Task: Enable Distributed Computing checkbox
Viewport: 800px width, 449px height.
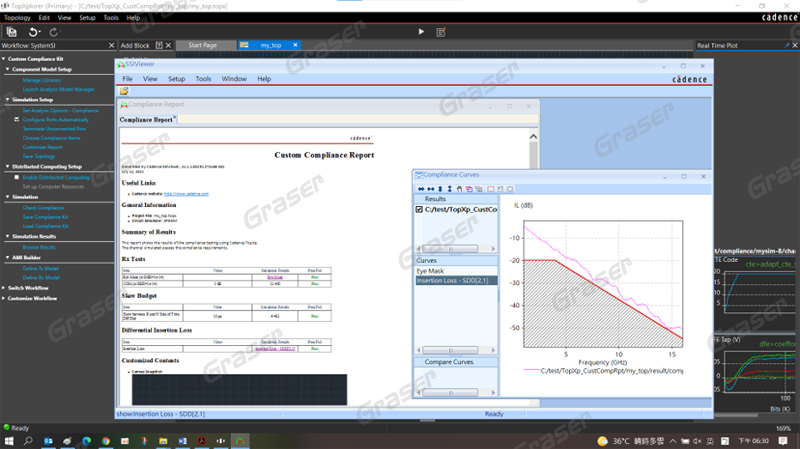Action: 17,177
